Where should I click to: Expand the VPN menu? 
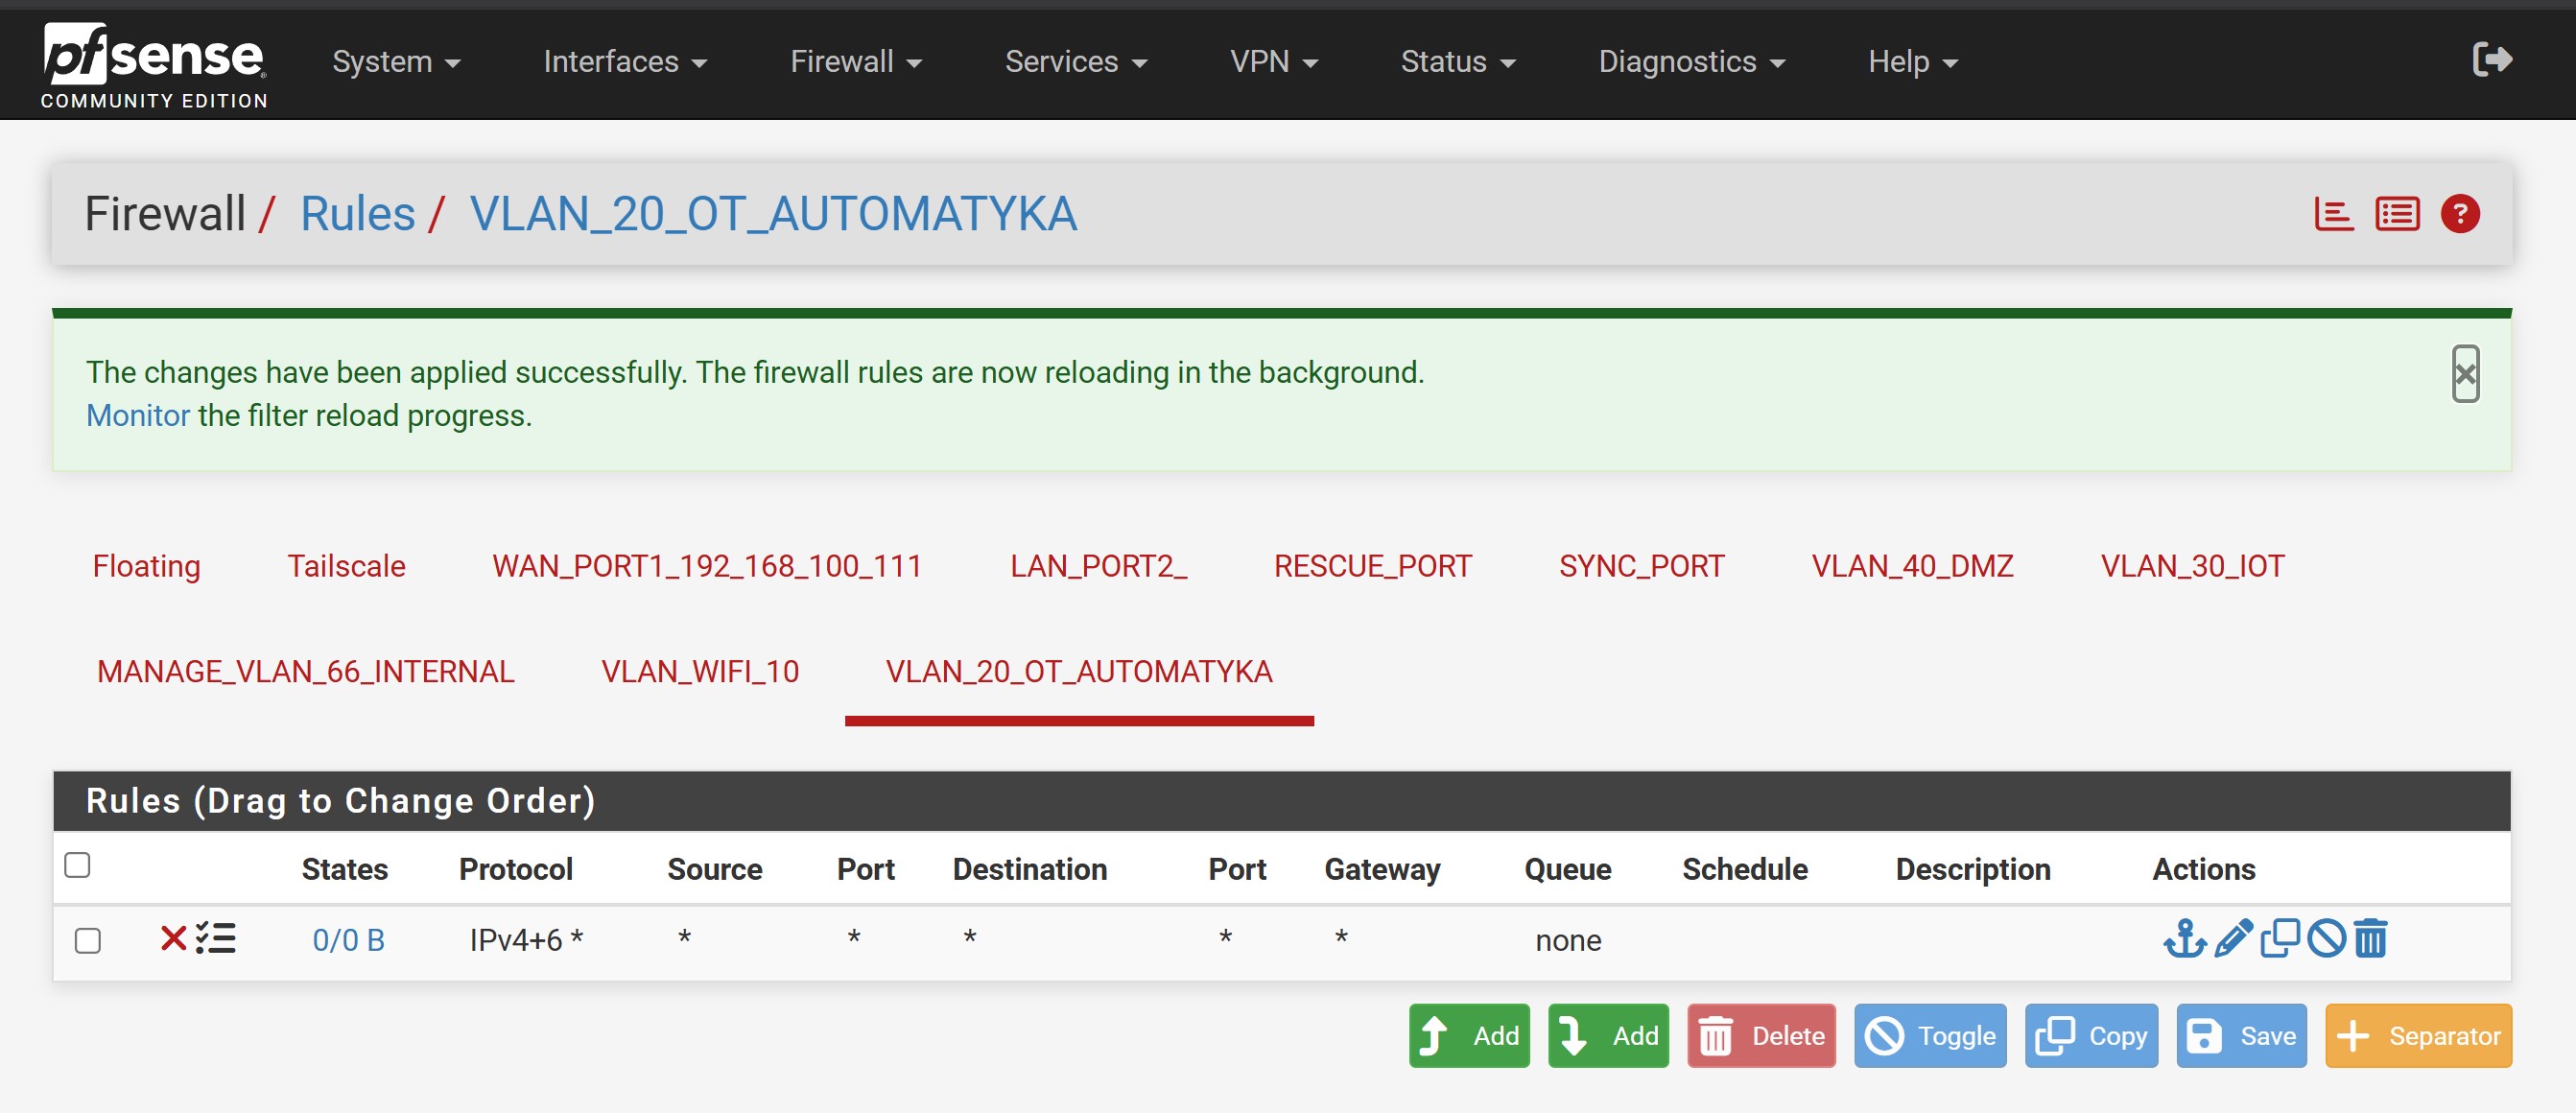pos(1274,62)
